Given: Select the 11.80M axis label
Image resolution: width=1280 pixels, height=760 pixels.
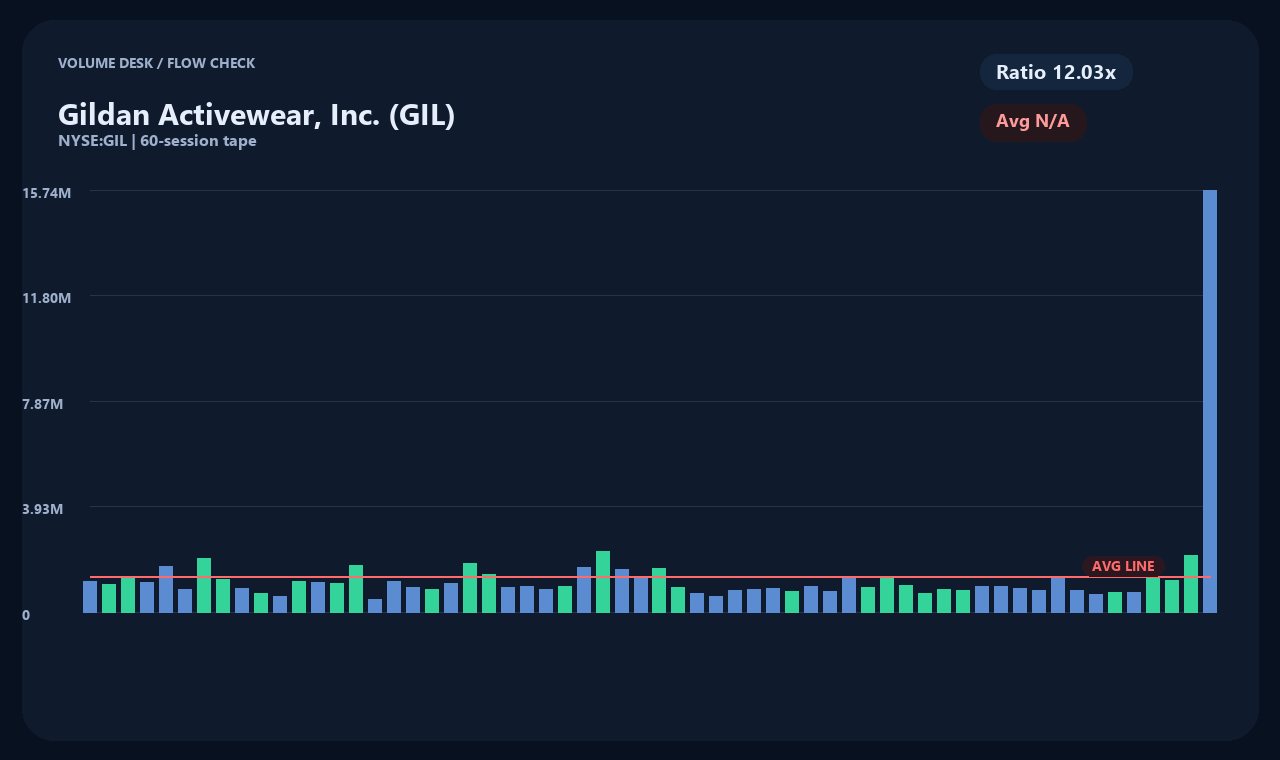Looking at the screenshot, I should pyautogui.click(x=47, y=298).
